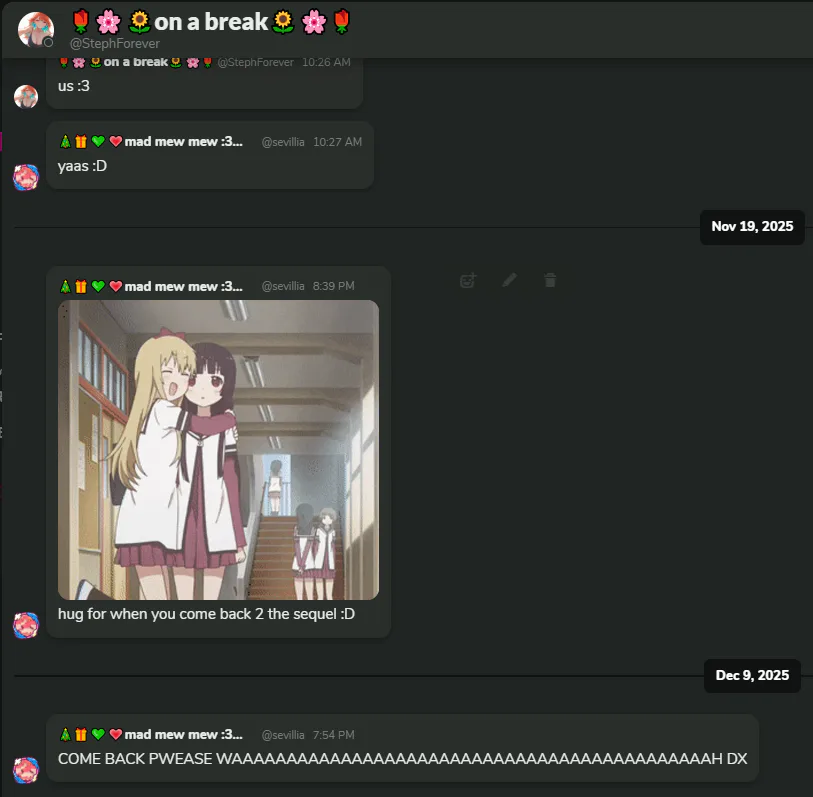Click the avatar beside 'COME BACK PWEASE' message
The height and width of the screenshot is (797, 813).
click(26, 770)
